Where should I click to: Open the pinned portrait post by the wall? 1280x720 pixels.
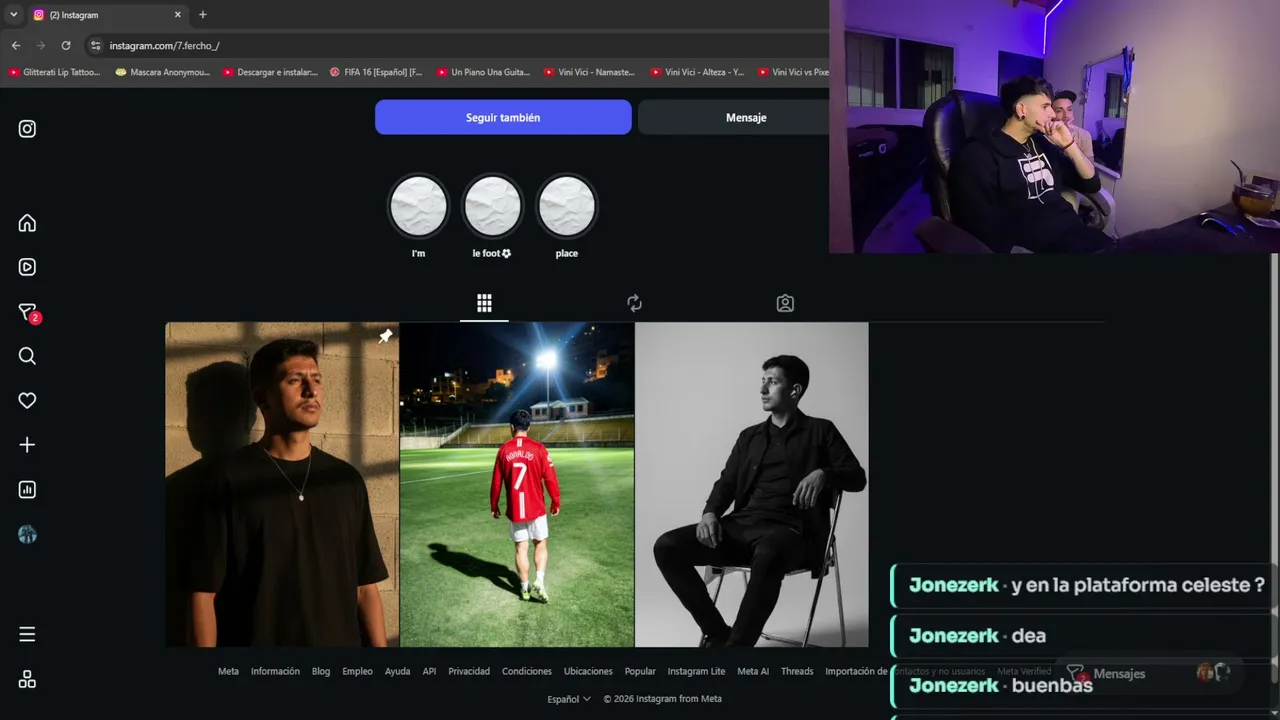click(282, 484)
